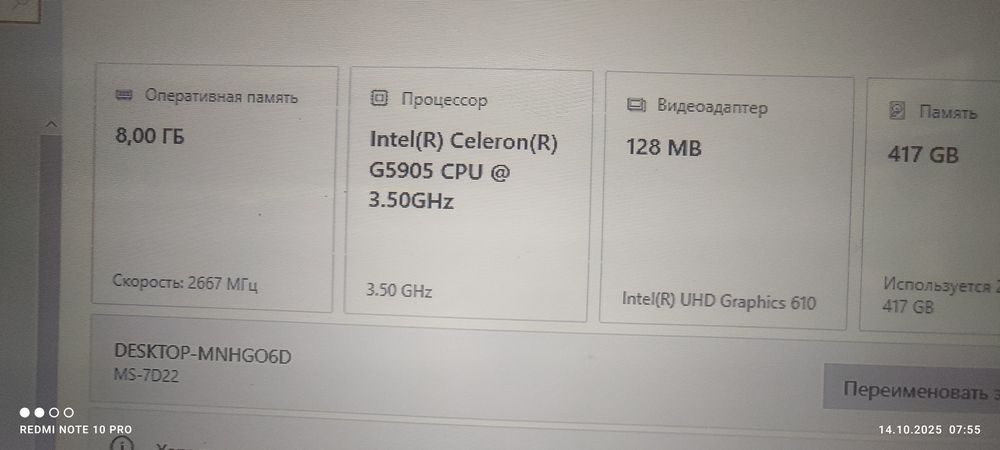The width and height of the screenshot is (1000, 450).
Task: Click the Скорость: 2667 МГц text
Action: point(185,283)
